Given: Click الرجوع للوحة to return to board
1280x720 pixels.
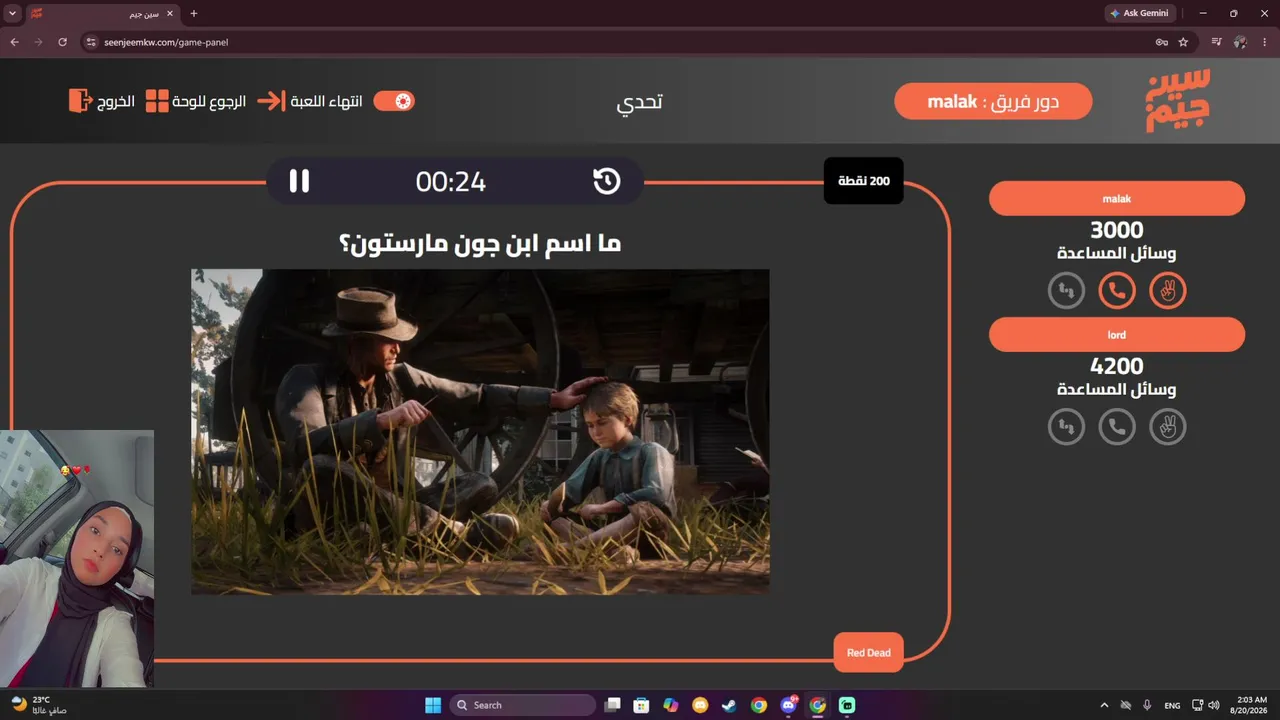Looking at the screenshot, I should (x=196, y=101).
